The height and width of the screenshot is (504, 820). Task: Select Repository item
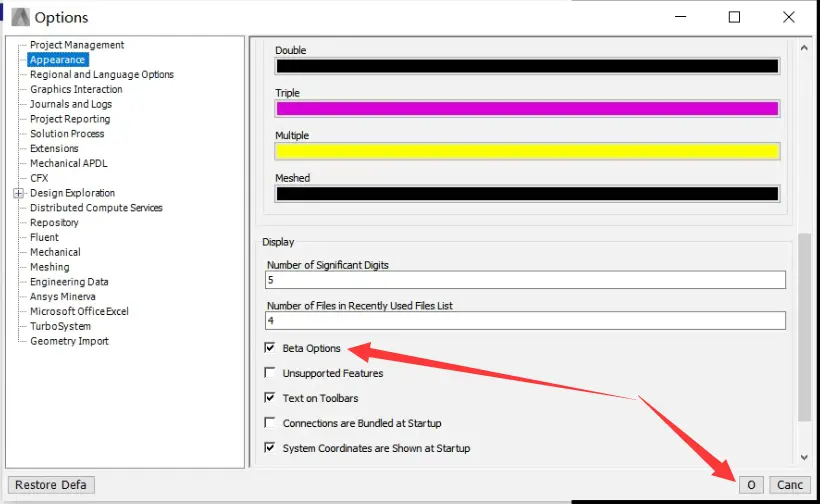click(x=54, y=223)
